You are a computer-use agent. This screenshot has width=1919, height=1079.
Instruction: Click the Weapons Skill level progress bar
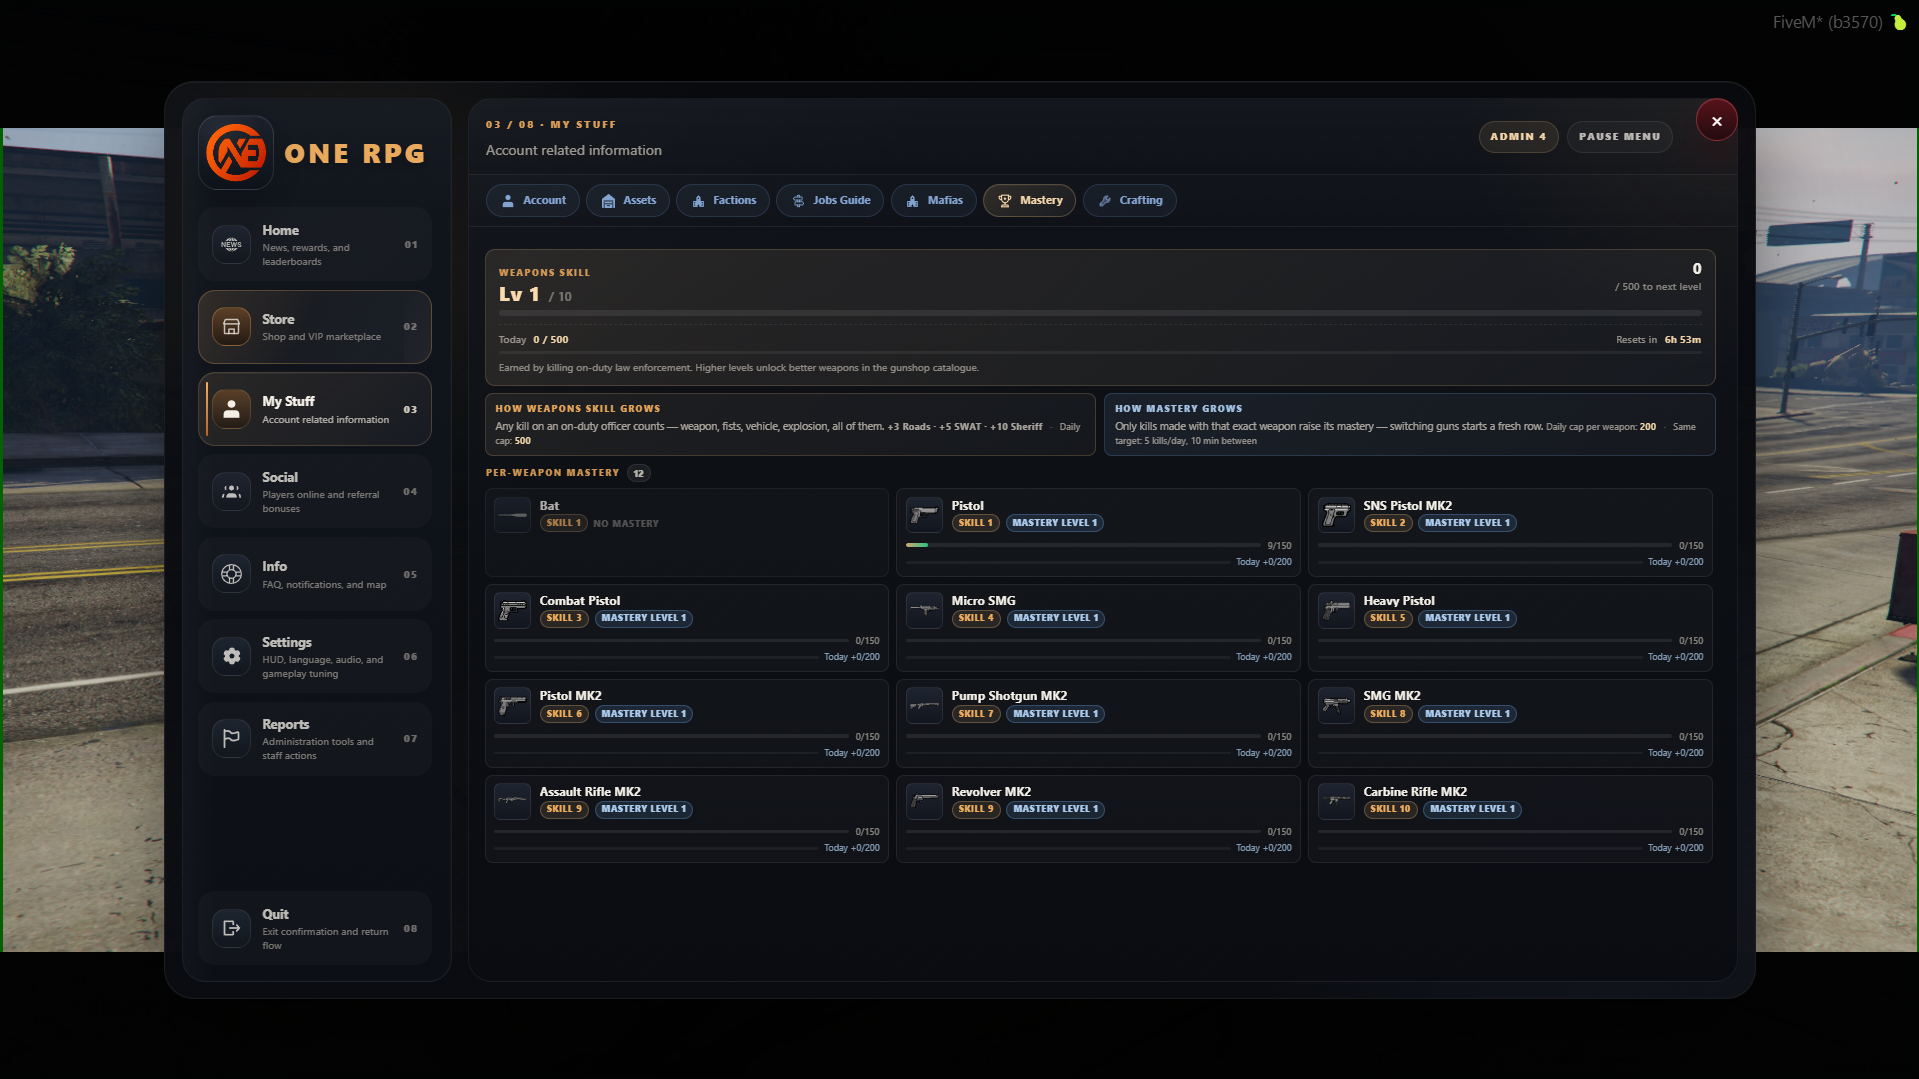point(1100,313)
